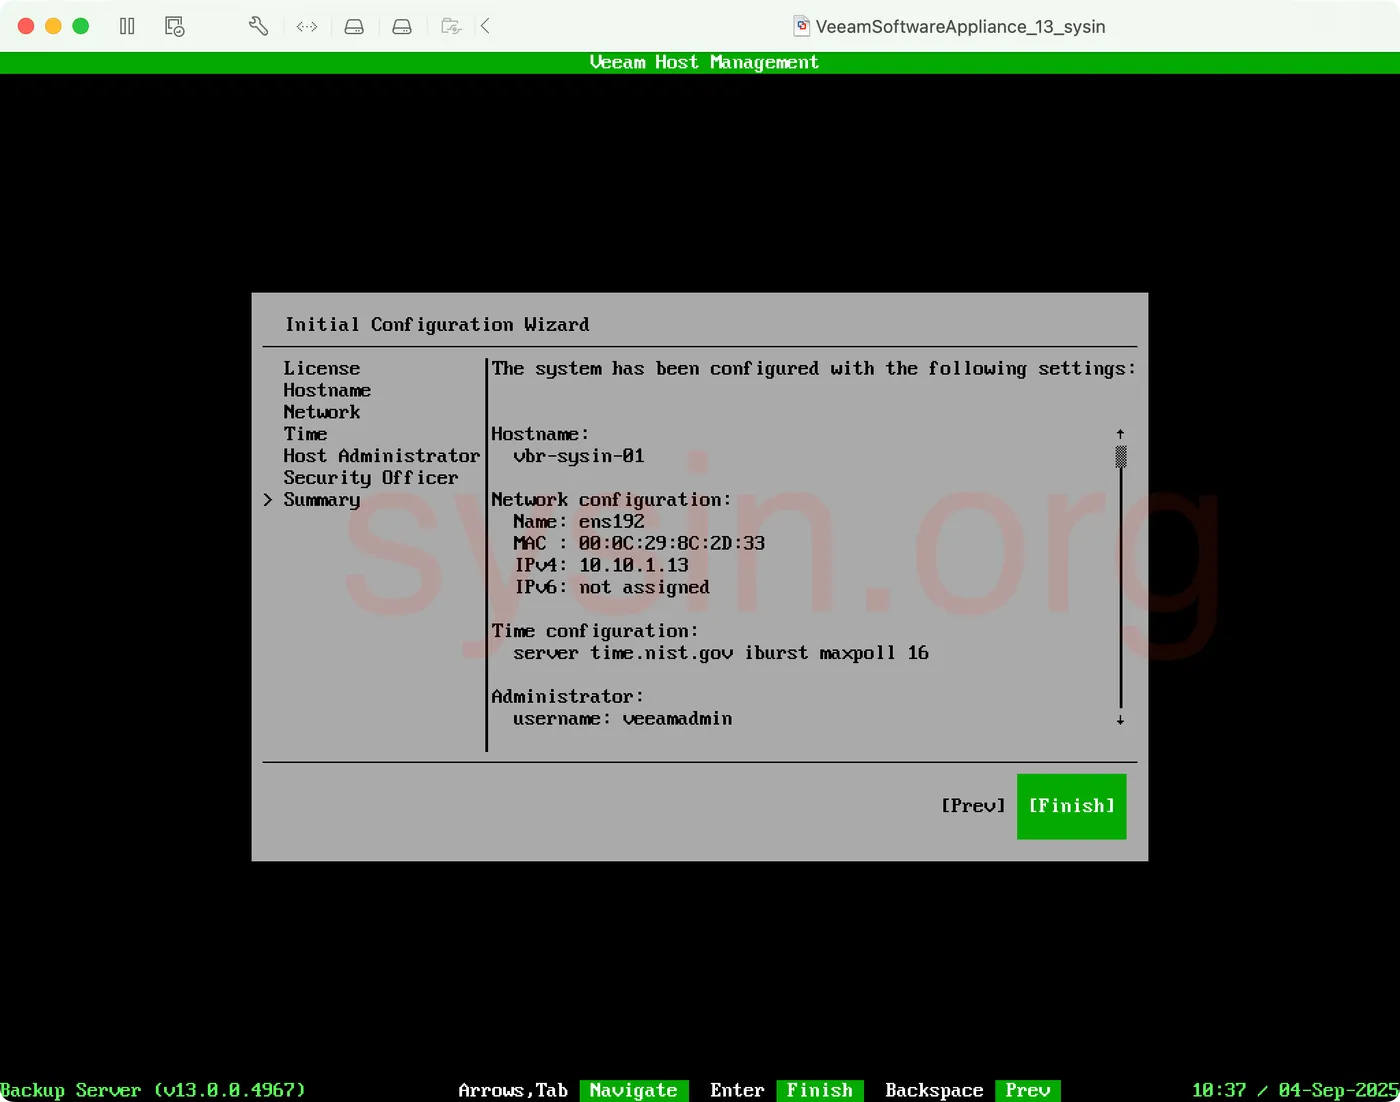The width and height of the screenshot is (1400, 1102).
Task: Click the Finish hint in bottom bar
Action: click(x=819, y=1090)
